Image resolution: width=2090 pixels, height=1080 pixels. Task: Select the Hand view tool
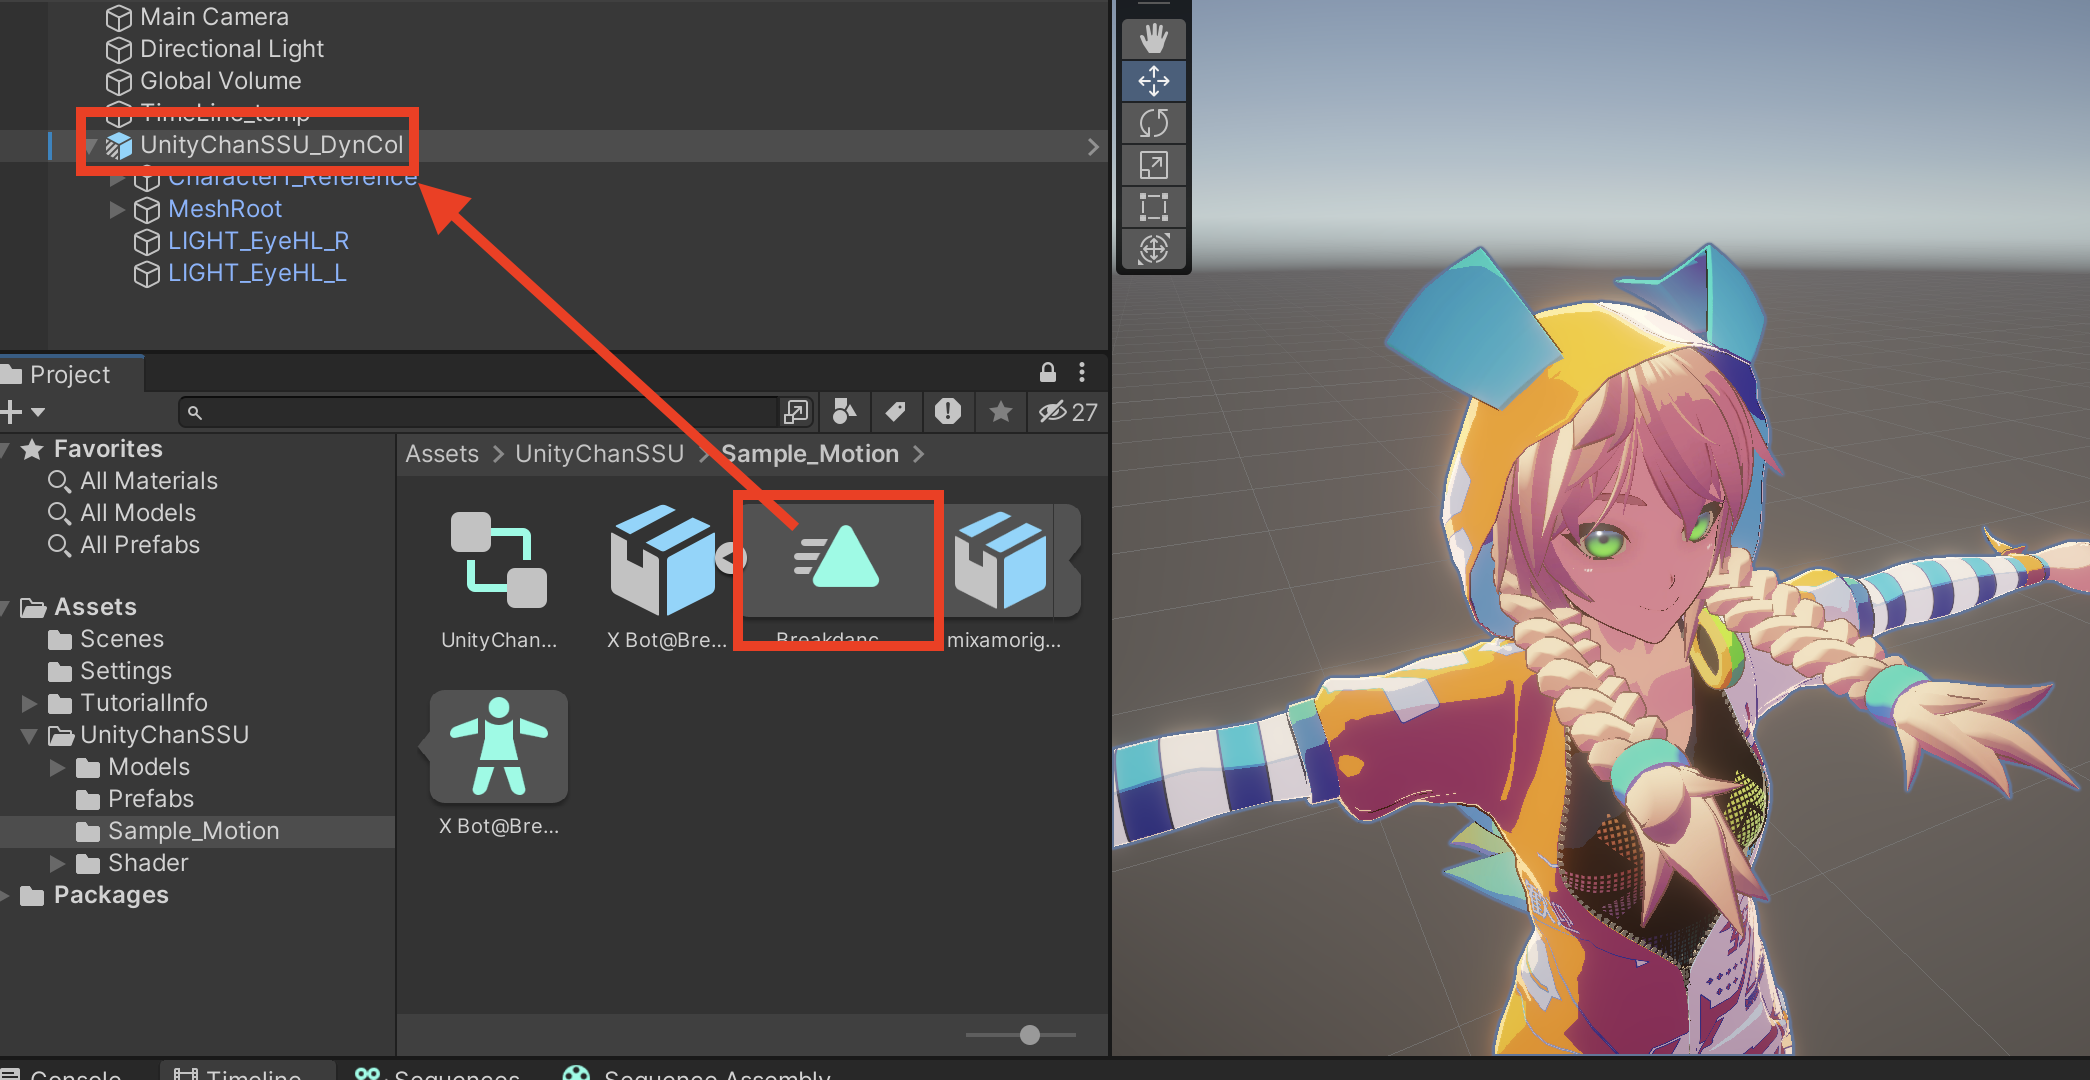[x=1153, y=39]
